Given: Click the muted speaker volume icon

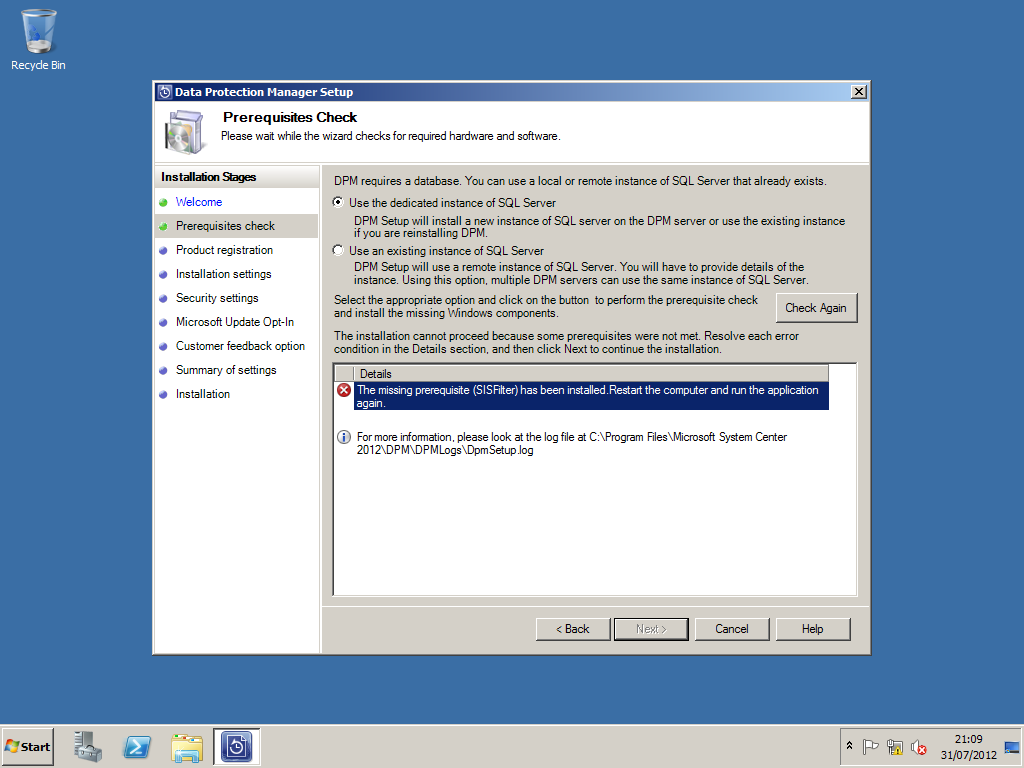Looking at the screenshot, I should [x=919, y=746].
